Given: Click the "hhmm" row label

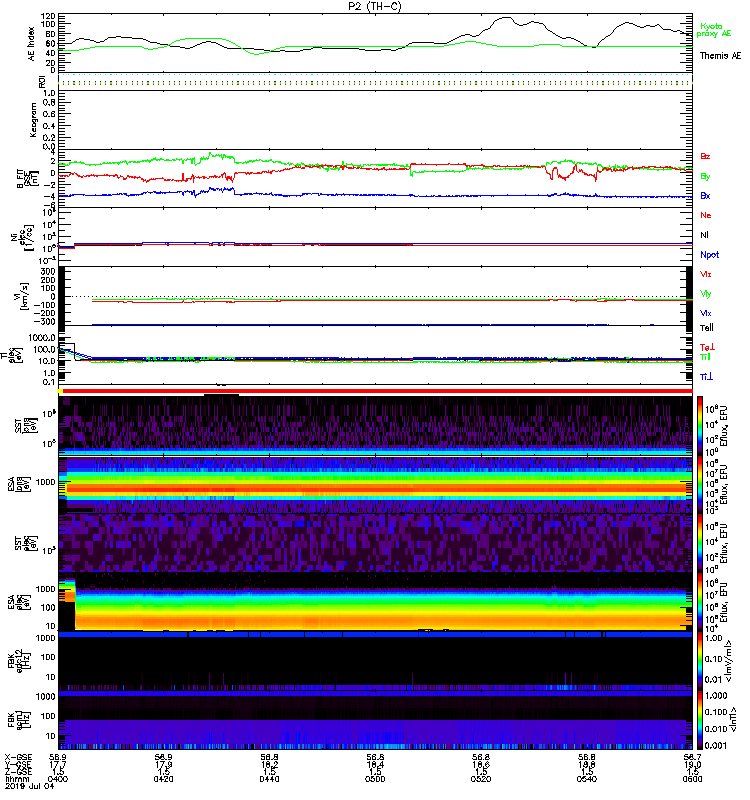Looking at the screenshot, I should click(x=15, y=779).
